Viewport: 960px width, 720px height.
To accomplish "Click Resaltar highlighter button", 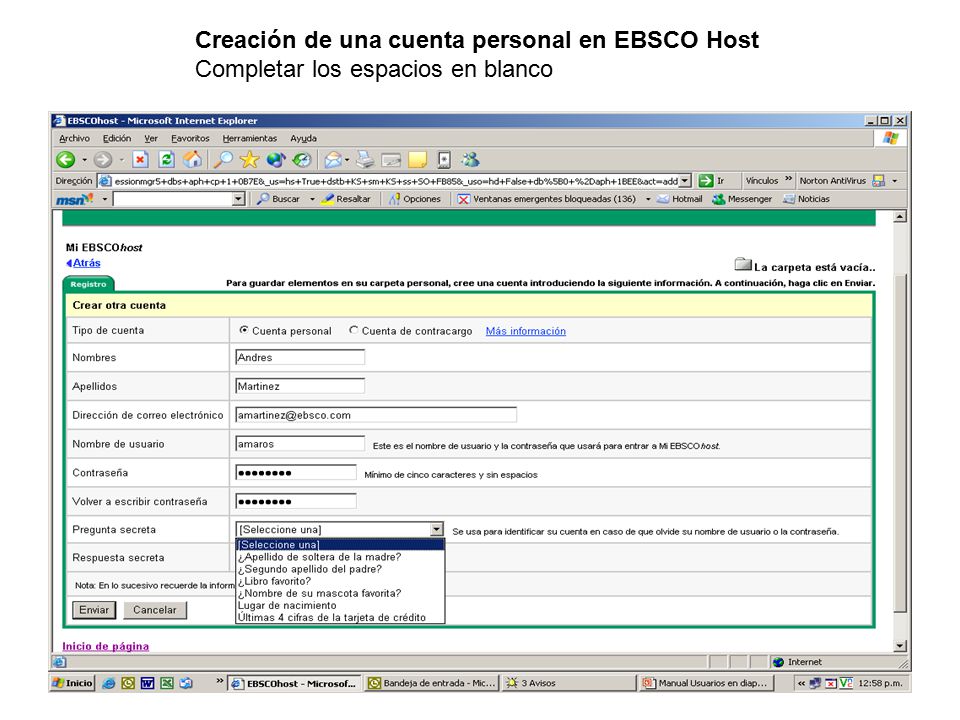I will (x=346, y=199).
